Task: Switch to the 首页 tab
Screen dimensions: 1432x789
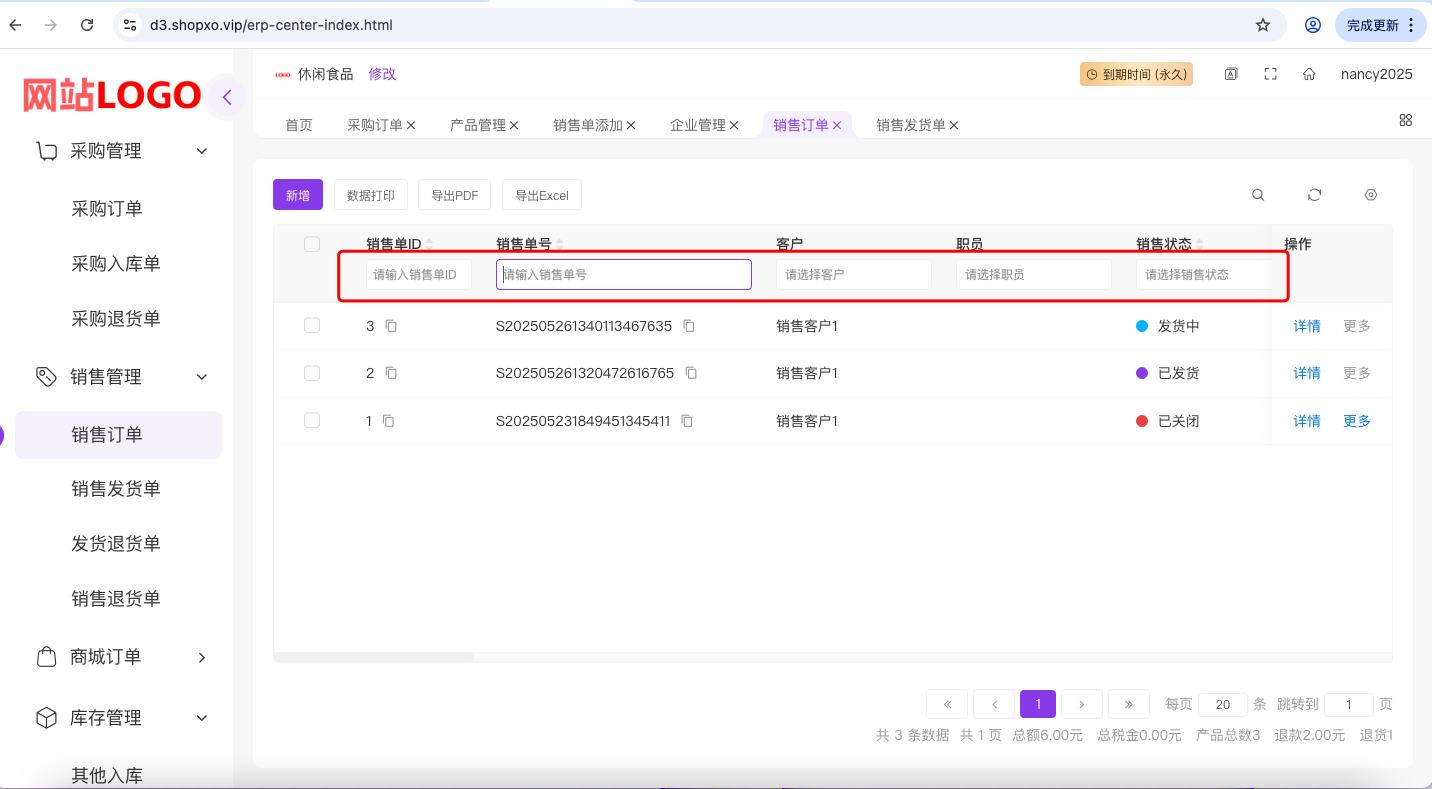Action: click(299, 125)
